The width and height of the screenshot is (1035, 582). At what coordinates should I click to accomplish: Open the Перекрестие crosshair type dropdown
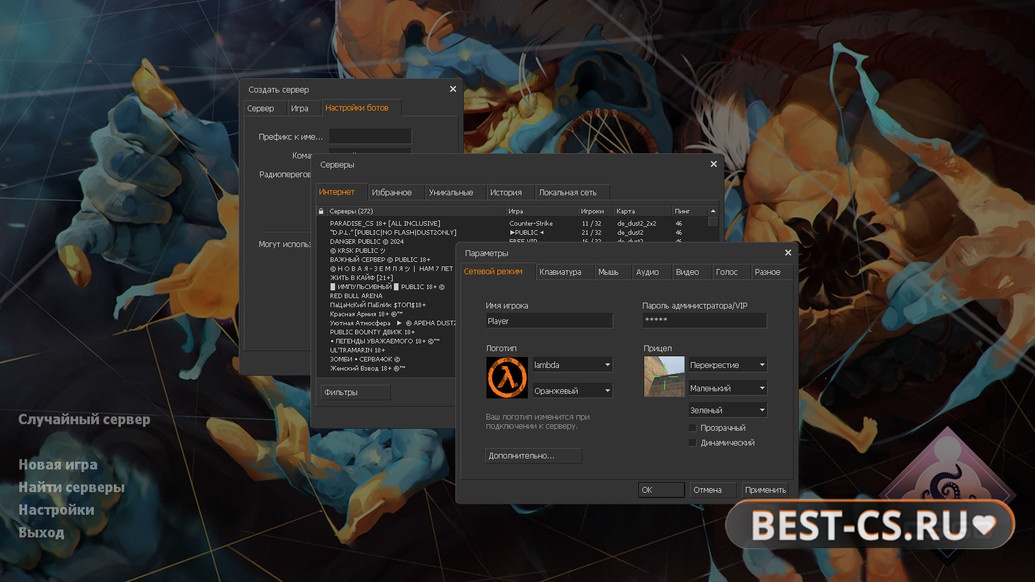click(x=727, y=365)
